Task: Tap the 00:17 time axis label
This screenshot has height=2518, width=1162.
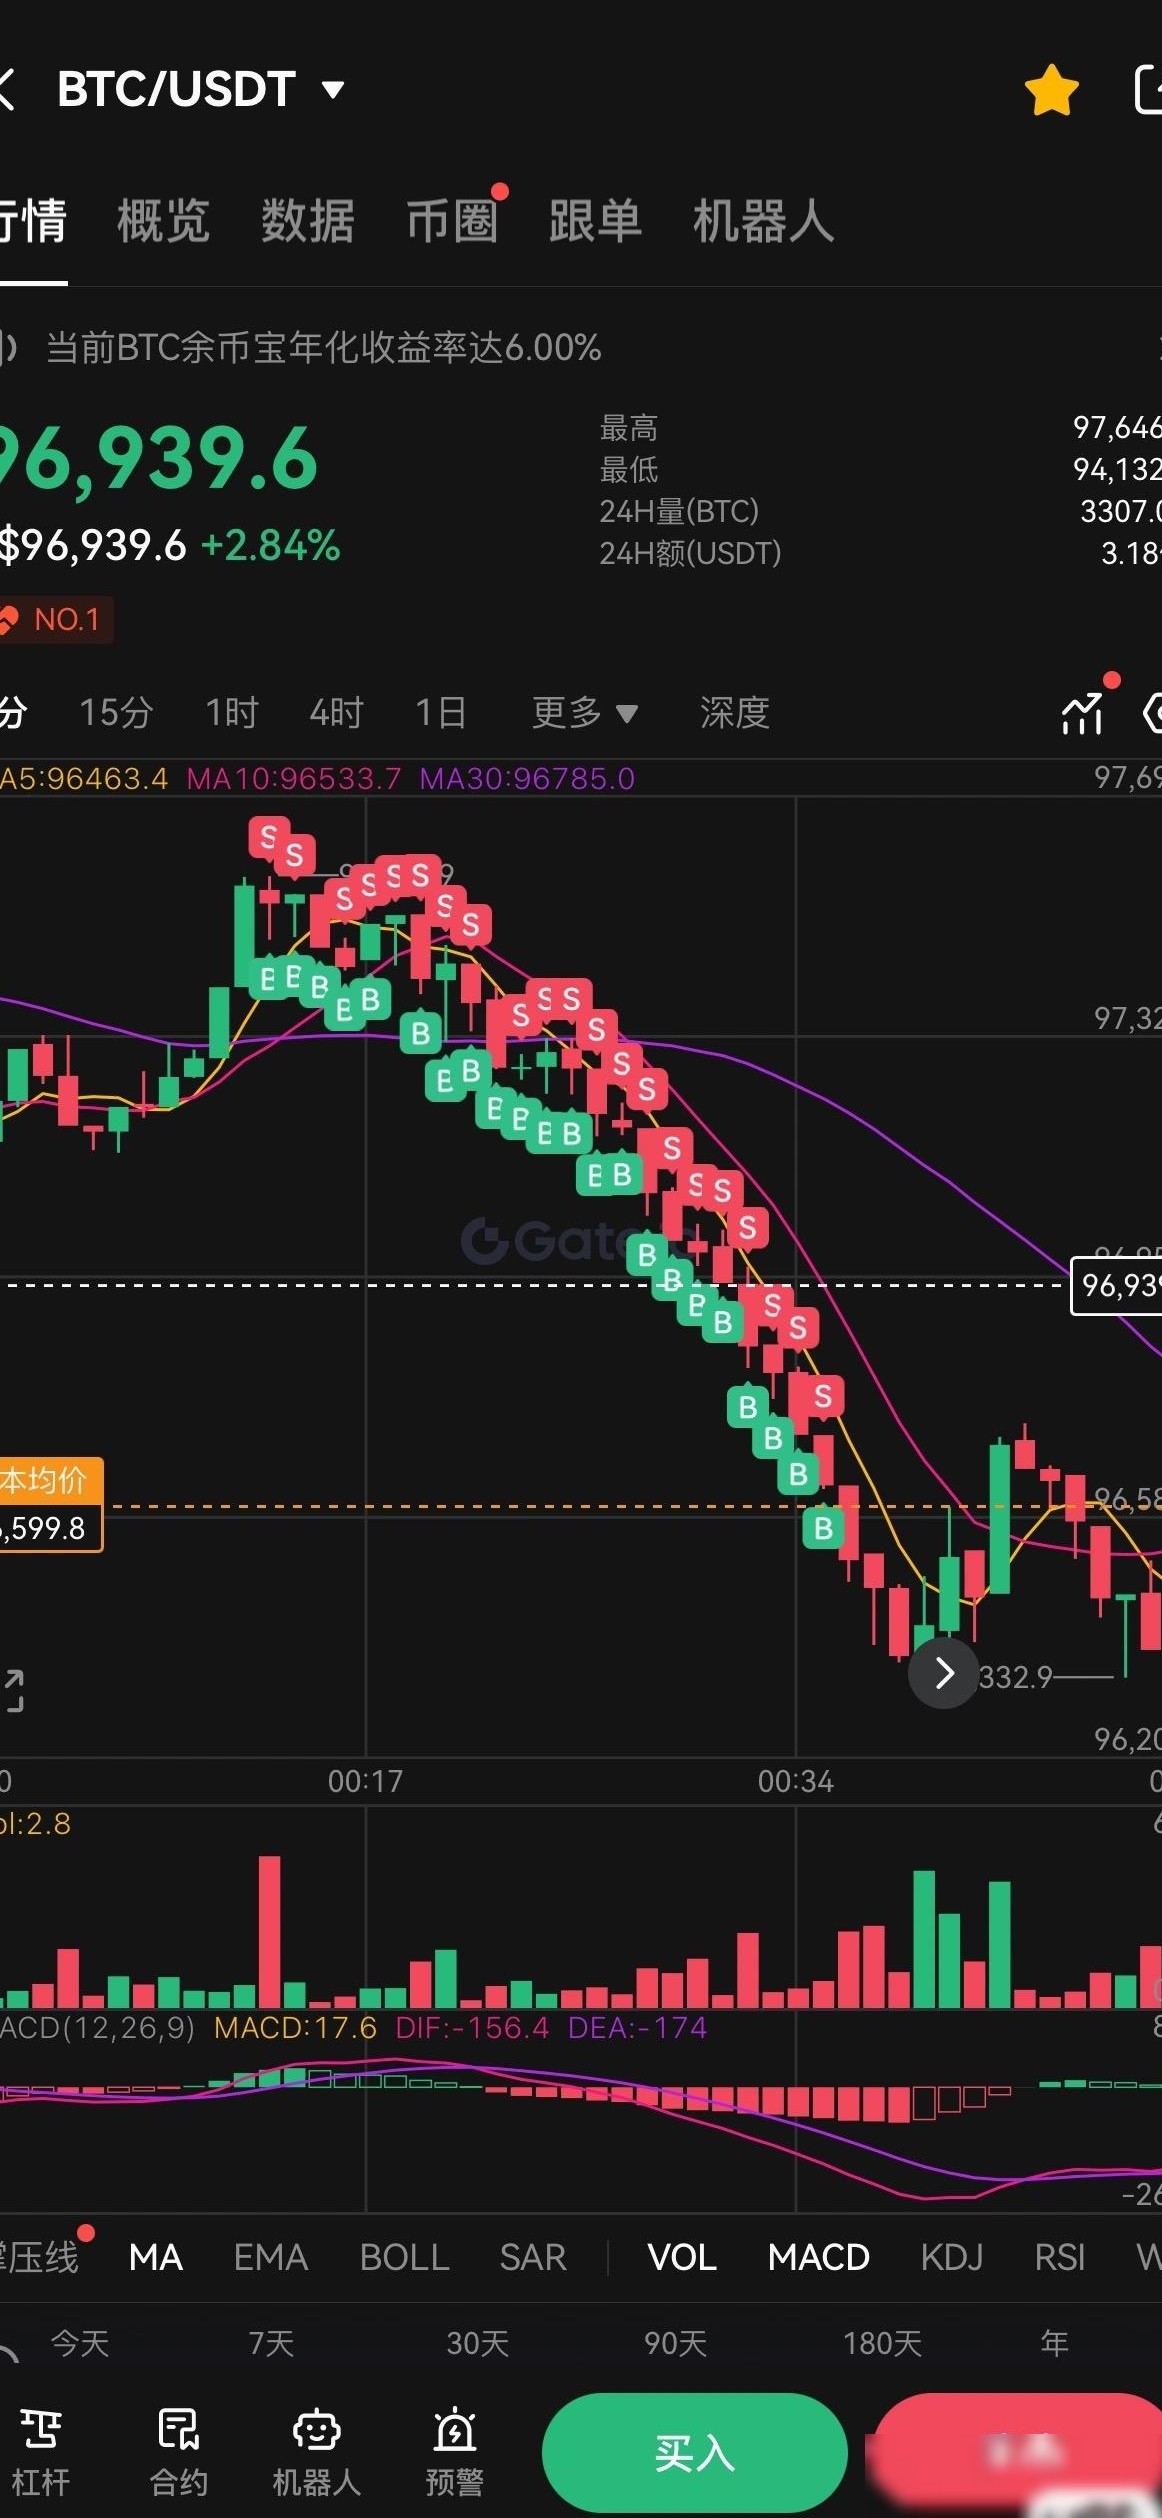Action: [365, 1781]
